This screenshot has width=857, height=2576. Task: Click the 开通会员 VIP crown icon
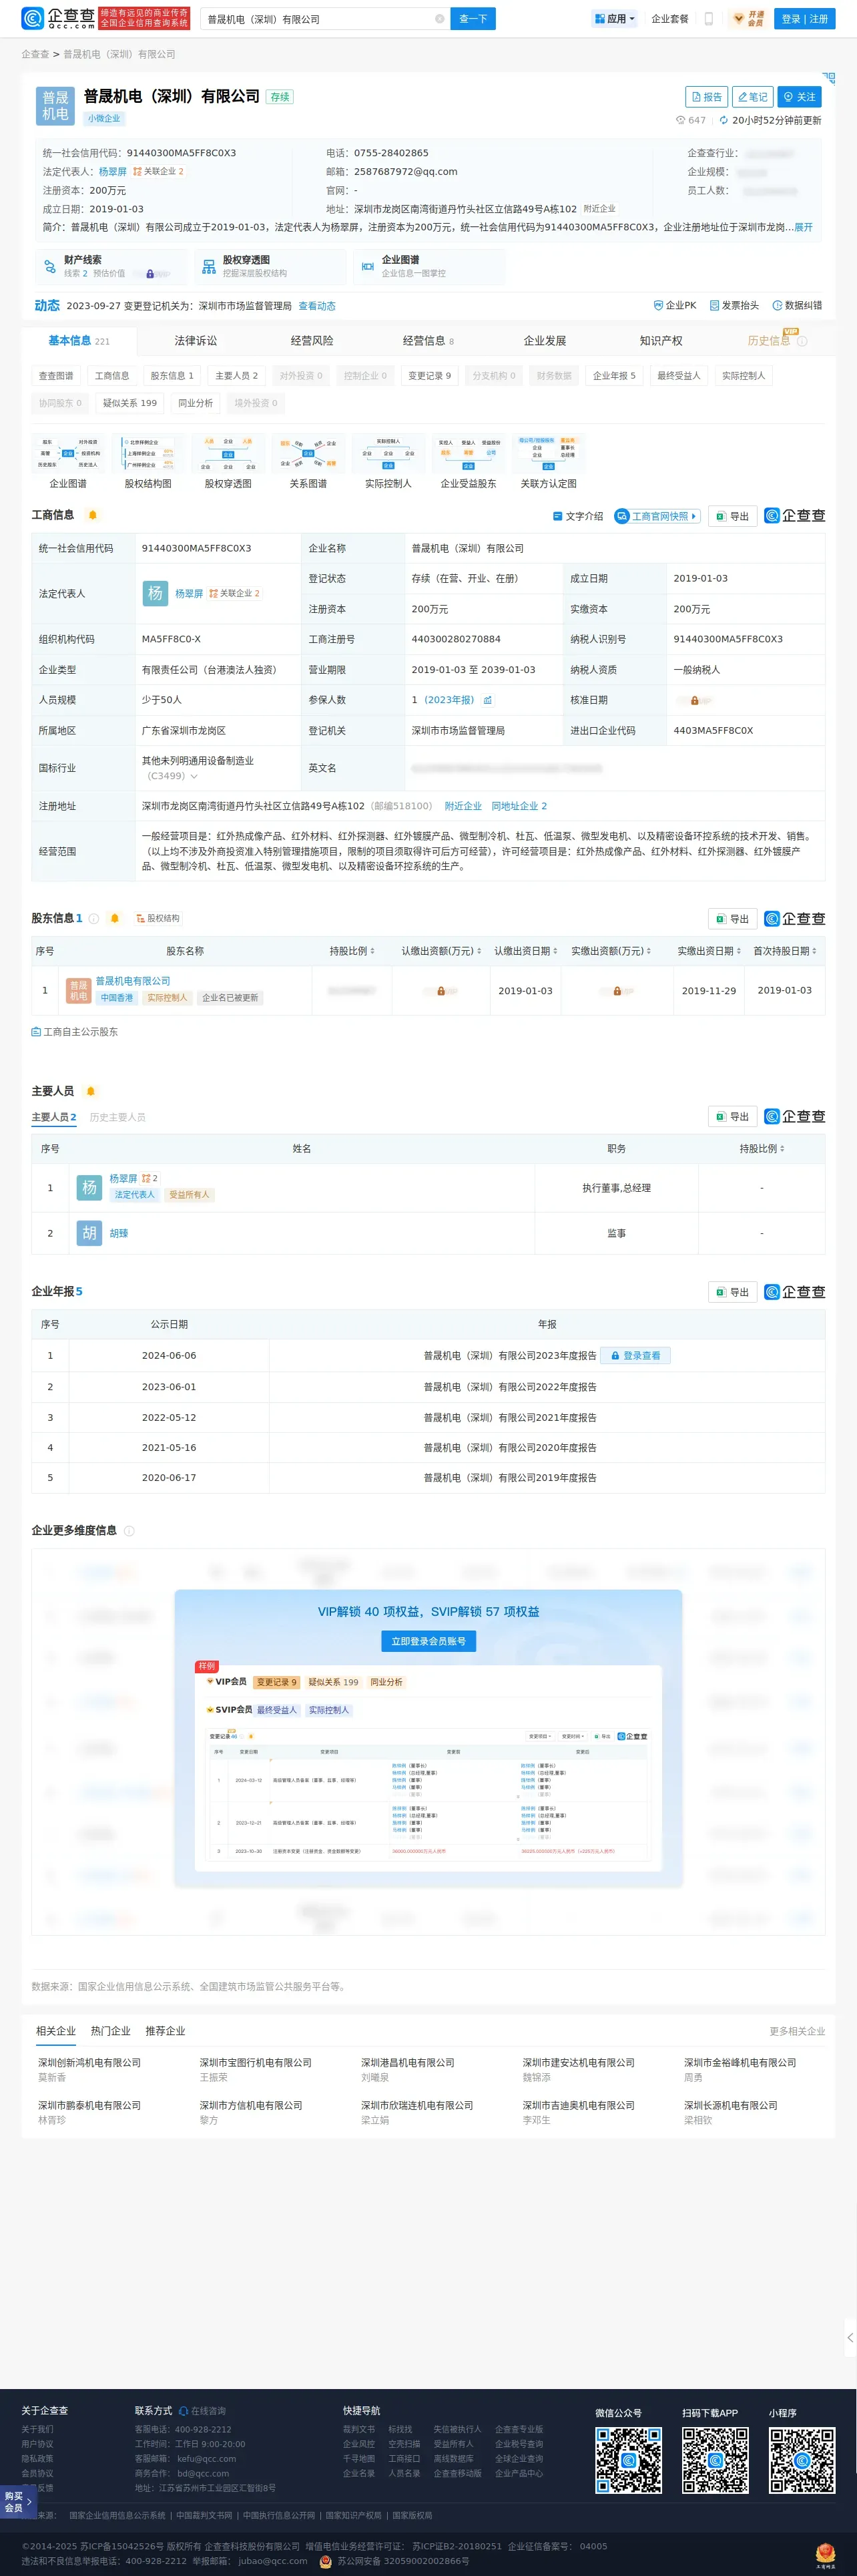[748, 19]
